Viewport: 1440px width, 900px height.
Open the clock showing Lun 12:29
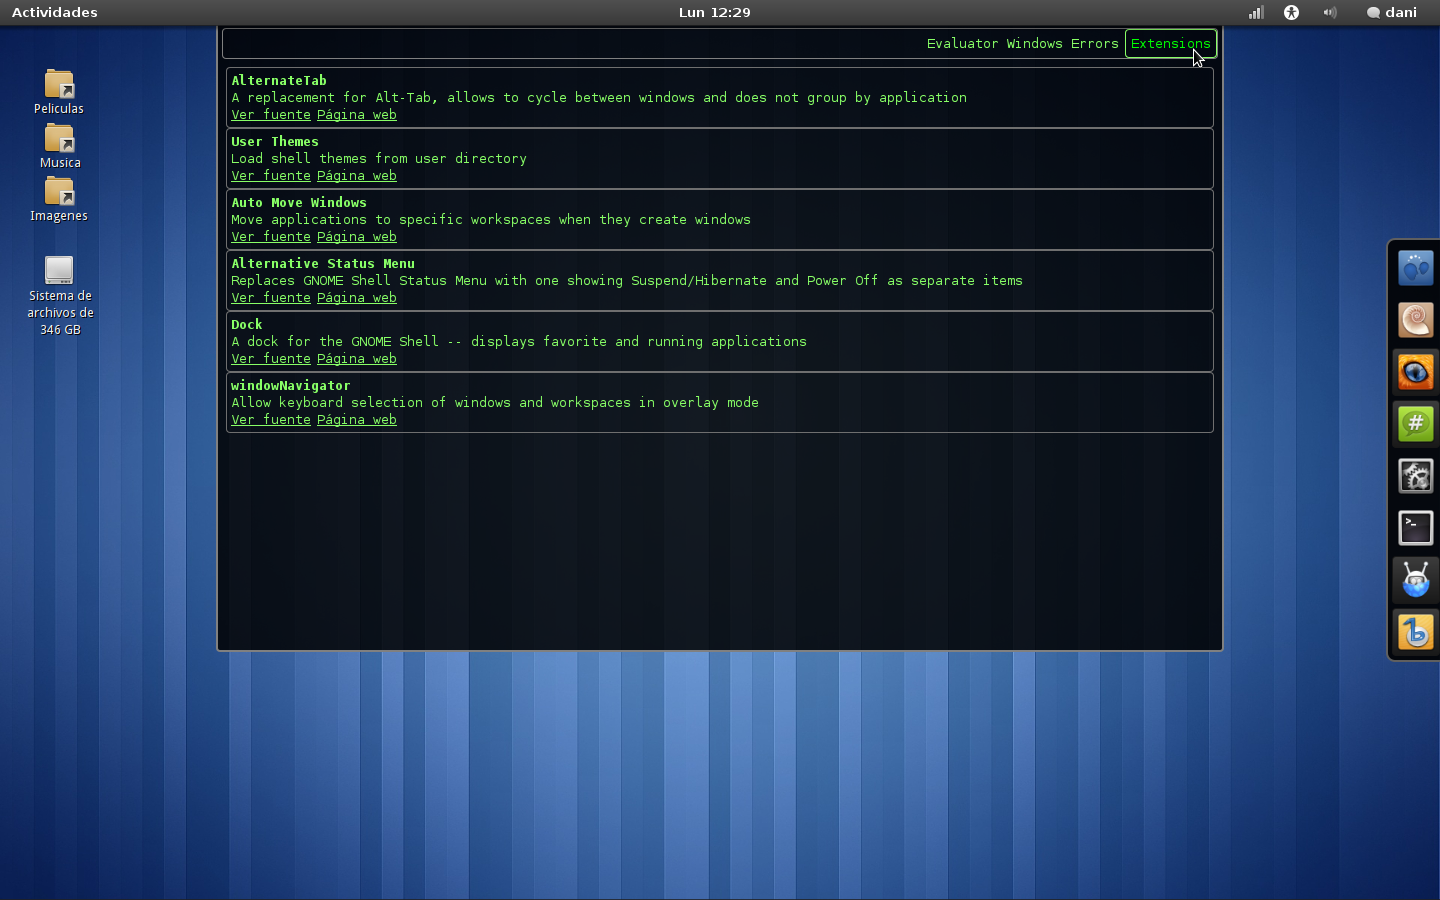click(714, 12)
